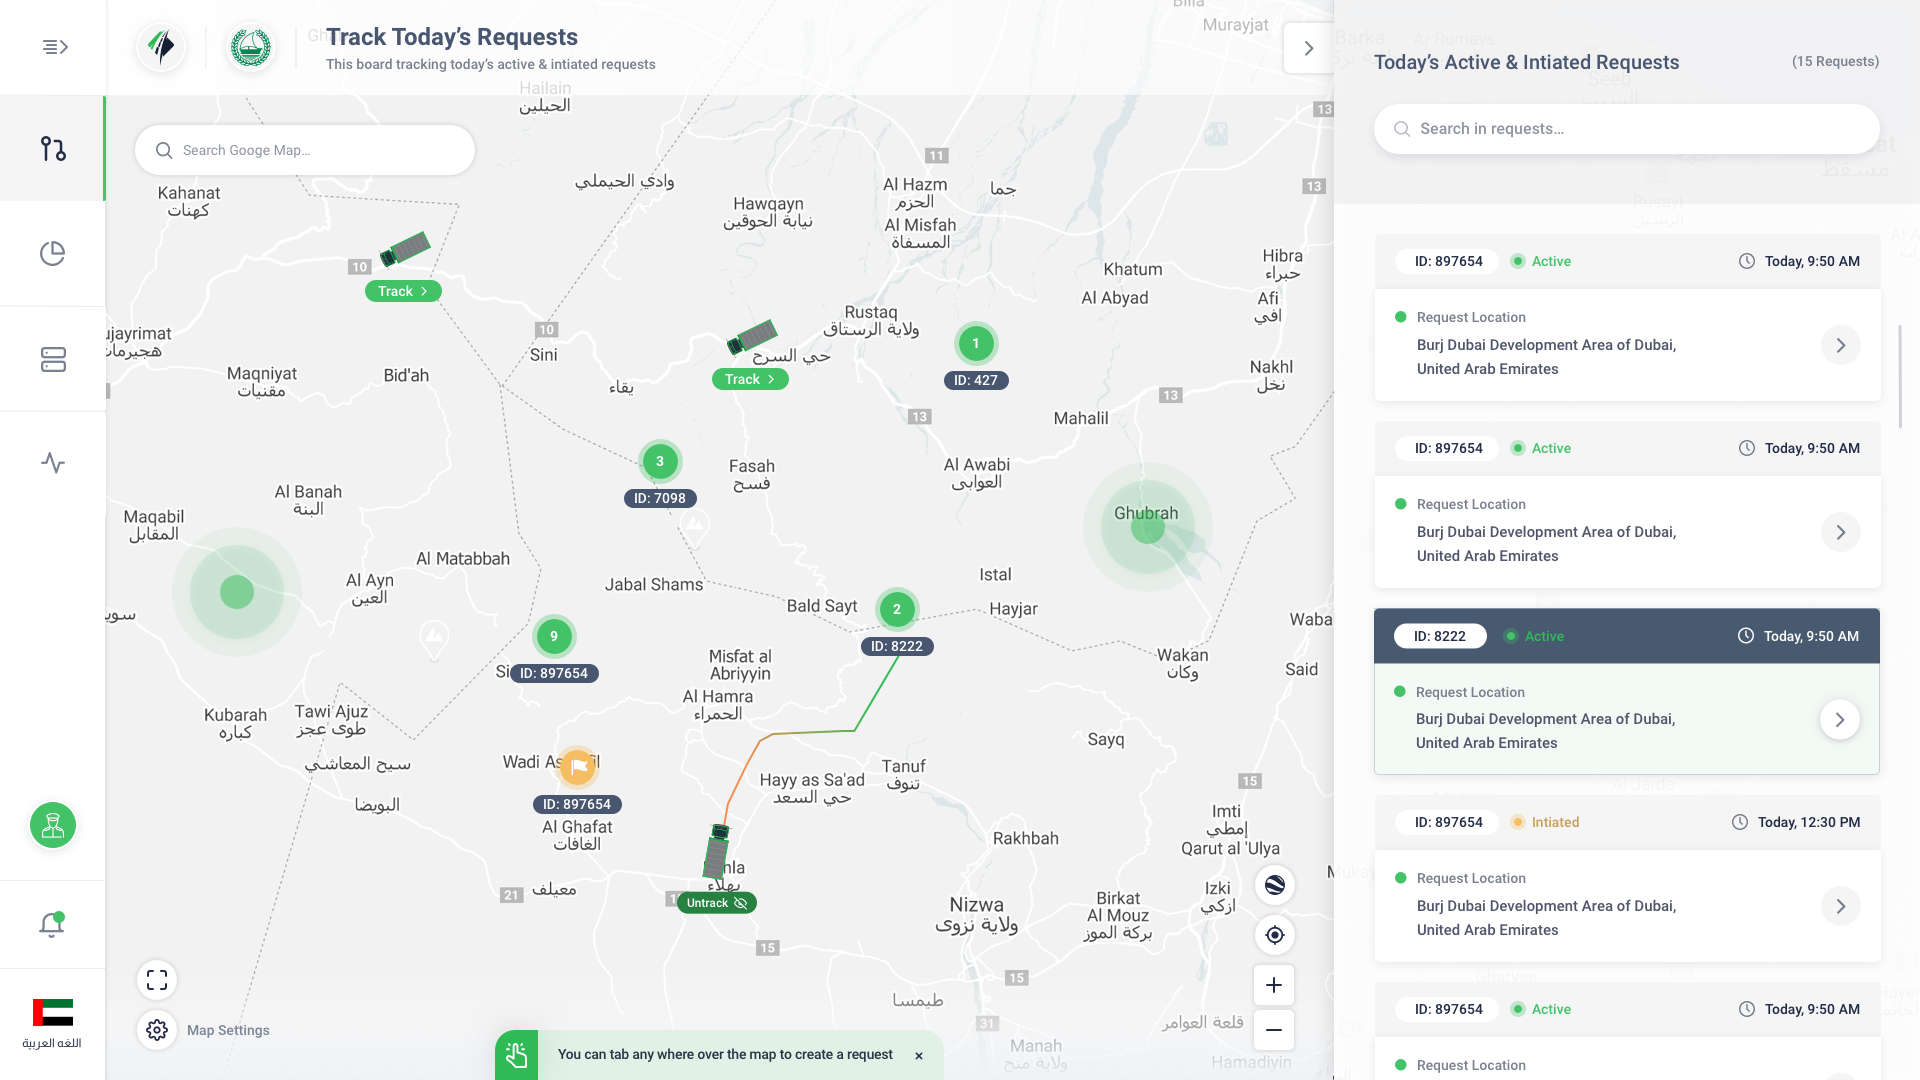Track the truck near Rustaq
Image resolution: width=1920 pixels, height=1080 pixels.
pyautogui.click(x=750, y=379)
